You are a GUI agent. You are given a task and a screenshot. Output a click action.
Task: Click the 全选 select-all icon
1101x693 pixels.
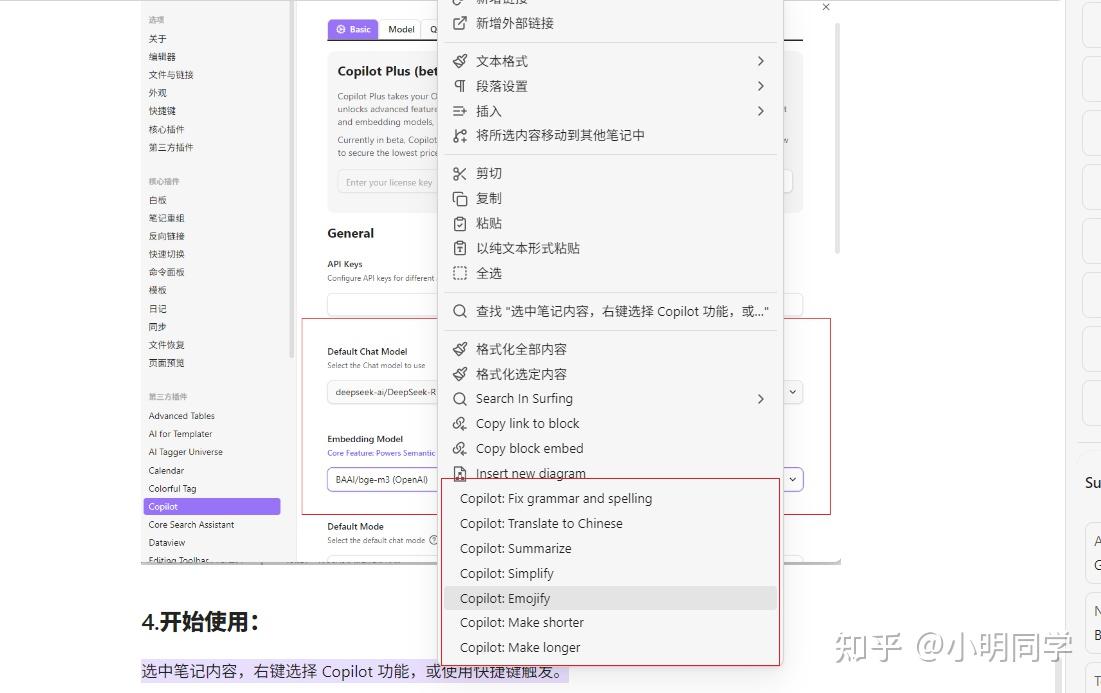460,272
